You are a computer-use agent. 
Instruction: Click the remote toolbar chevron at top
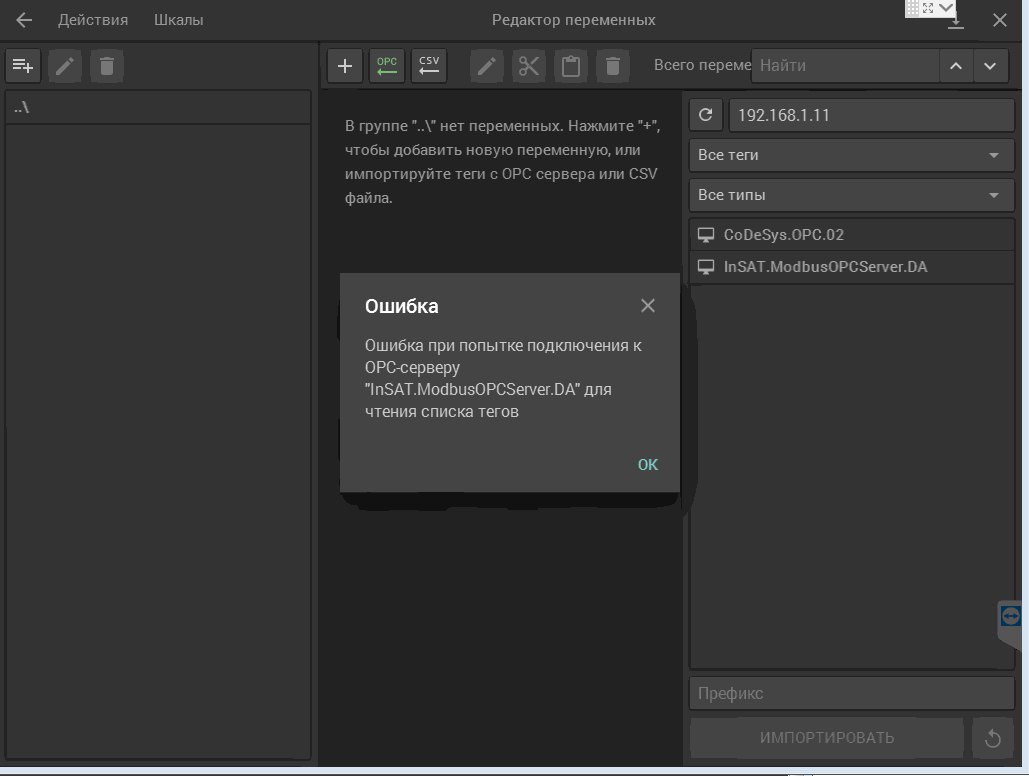tap(946, 7)
